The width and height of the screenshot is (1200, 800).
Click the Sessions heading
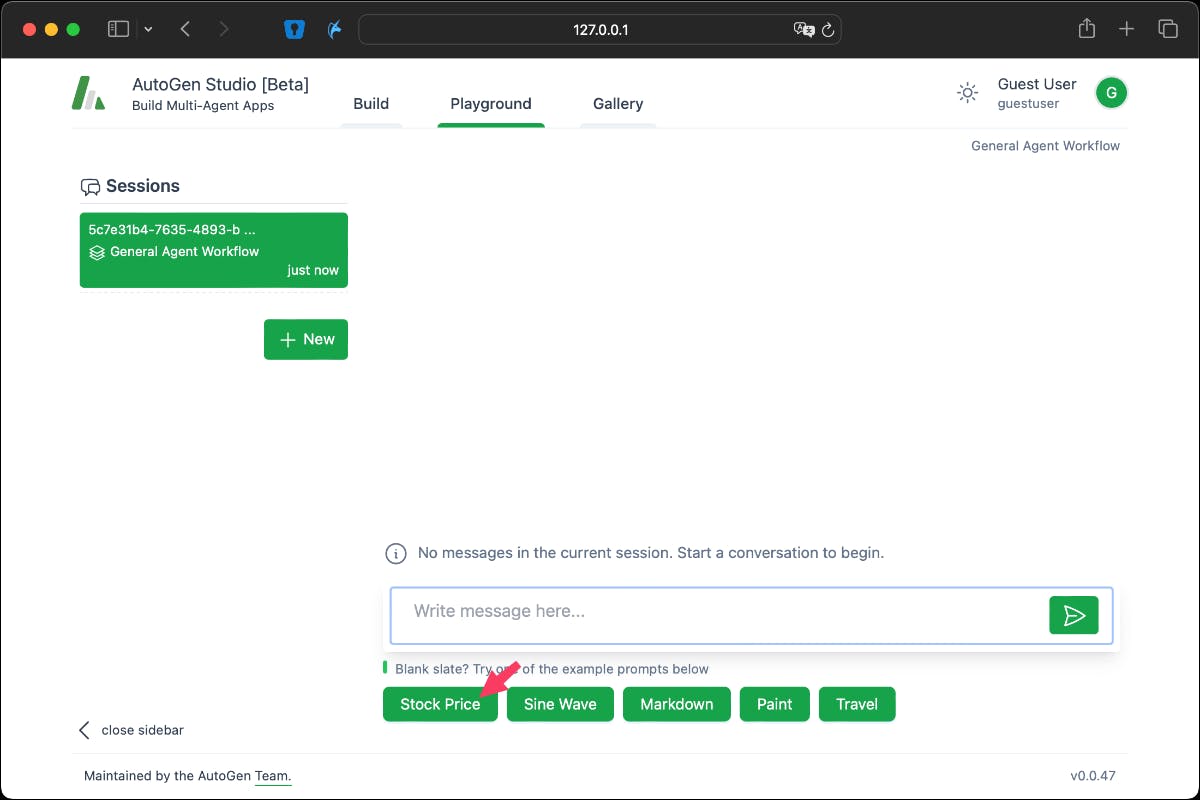(x=143, y=186)
